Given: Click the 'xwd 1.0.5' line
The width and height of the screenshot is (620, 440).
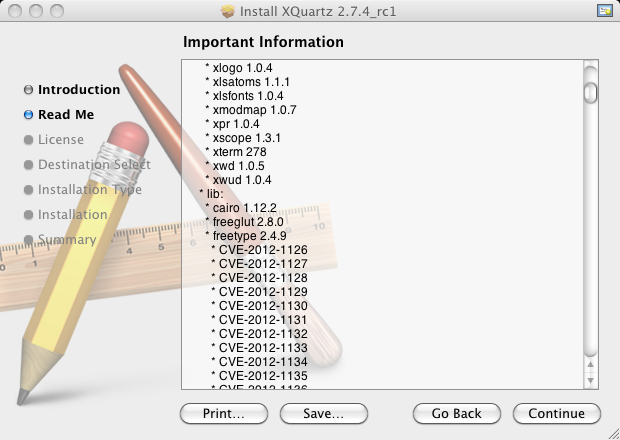Looking at the screenshot, I should point(234,166).
